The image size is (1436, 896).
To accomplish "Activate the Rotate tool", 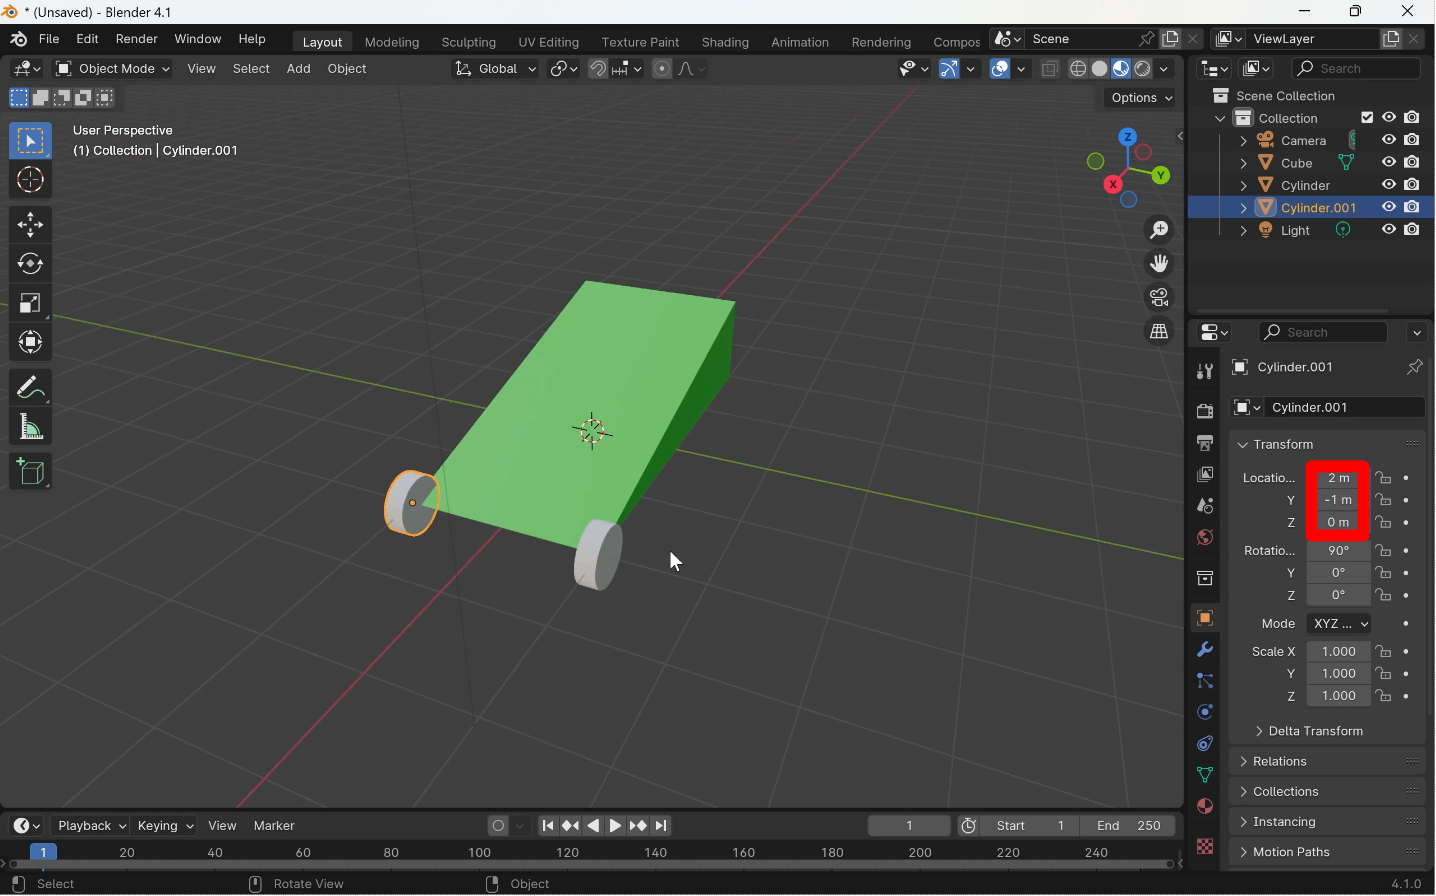I will point(30,264).
